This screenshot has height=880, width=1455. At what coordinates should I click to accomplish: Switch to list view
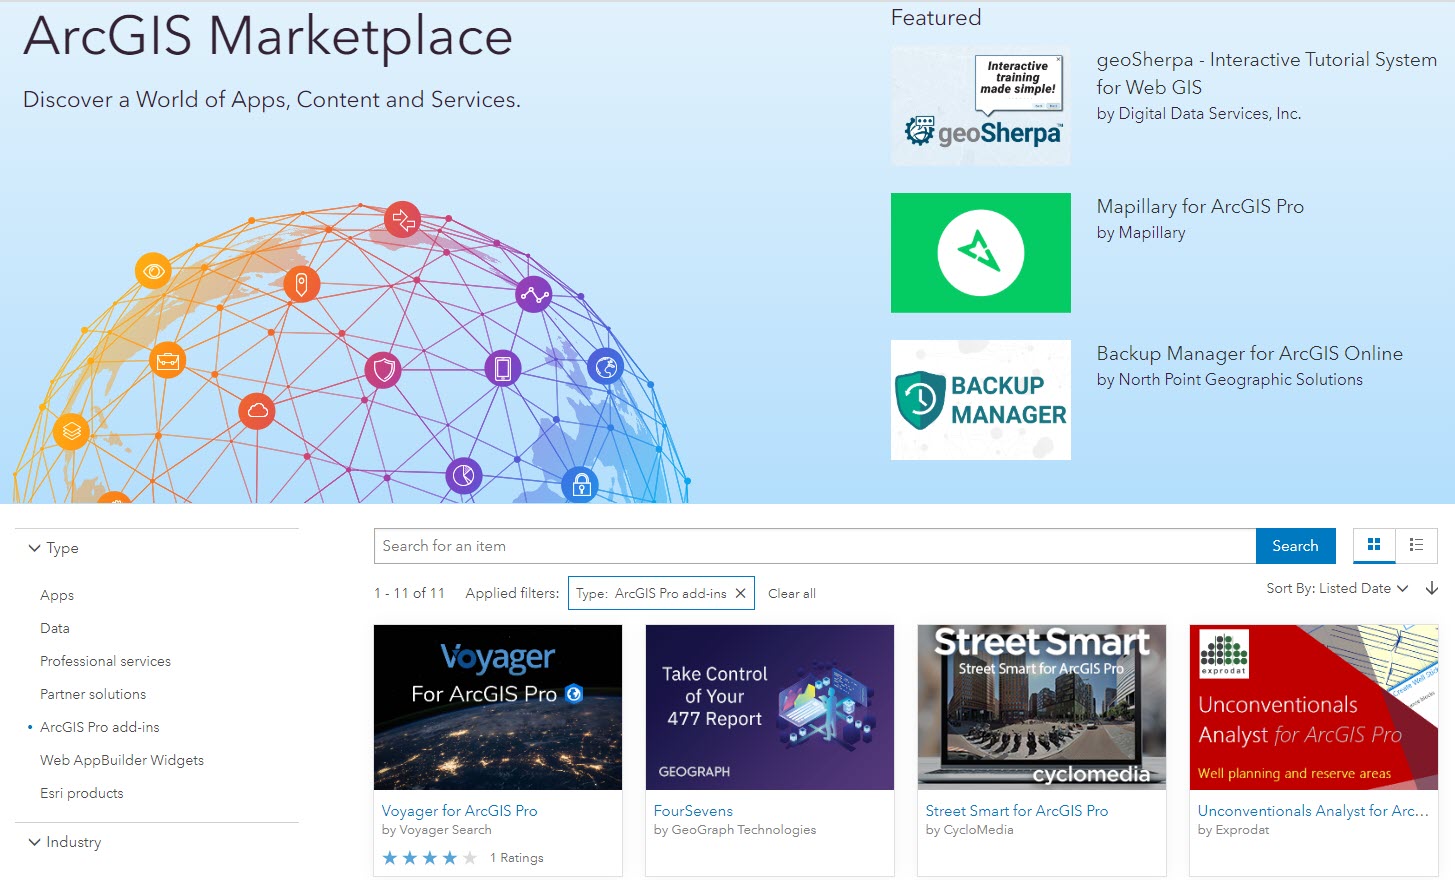(x=1417, y=546)
